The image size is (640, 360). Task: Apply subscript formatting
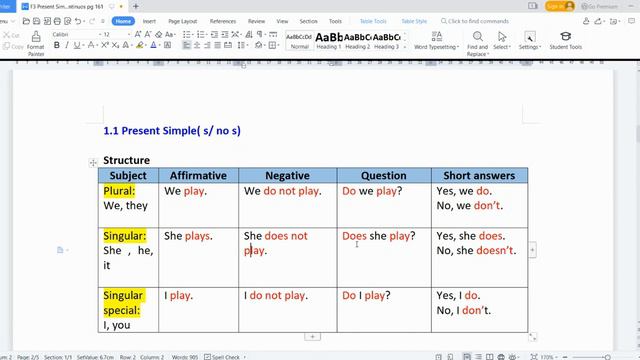pyautogui.click(x=115, y=45)
